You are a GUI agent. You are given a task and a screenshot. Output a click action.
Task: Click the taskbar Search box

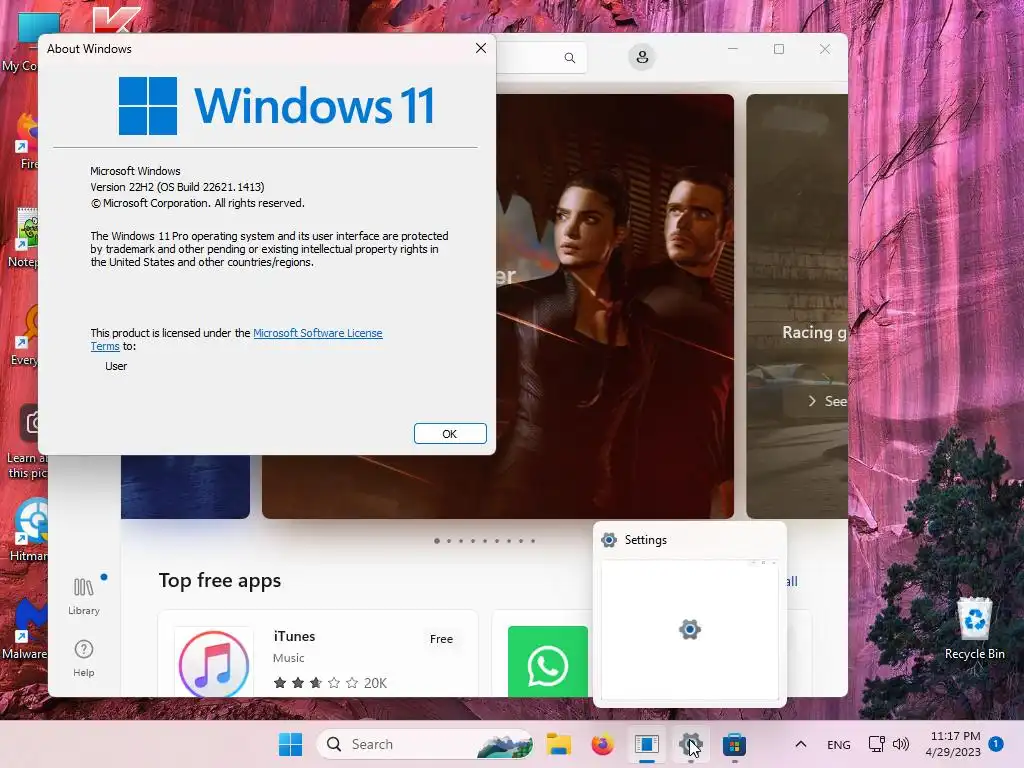(426, 744)
